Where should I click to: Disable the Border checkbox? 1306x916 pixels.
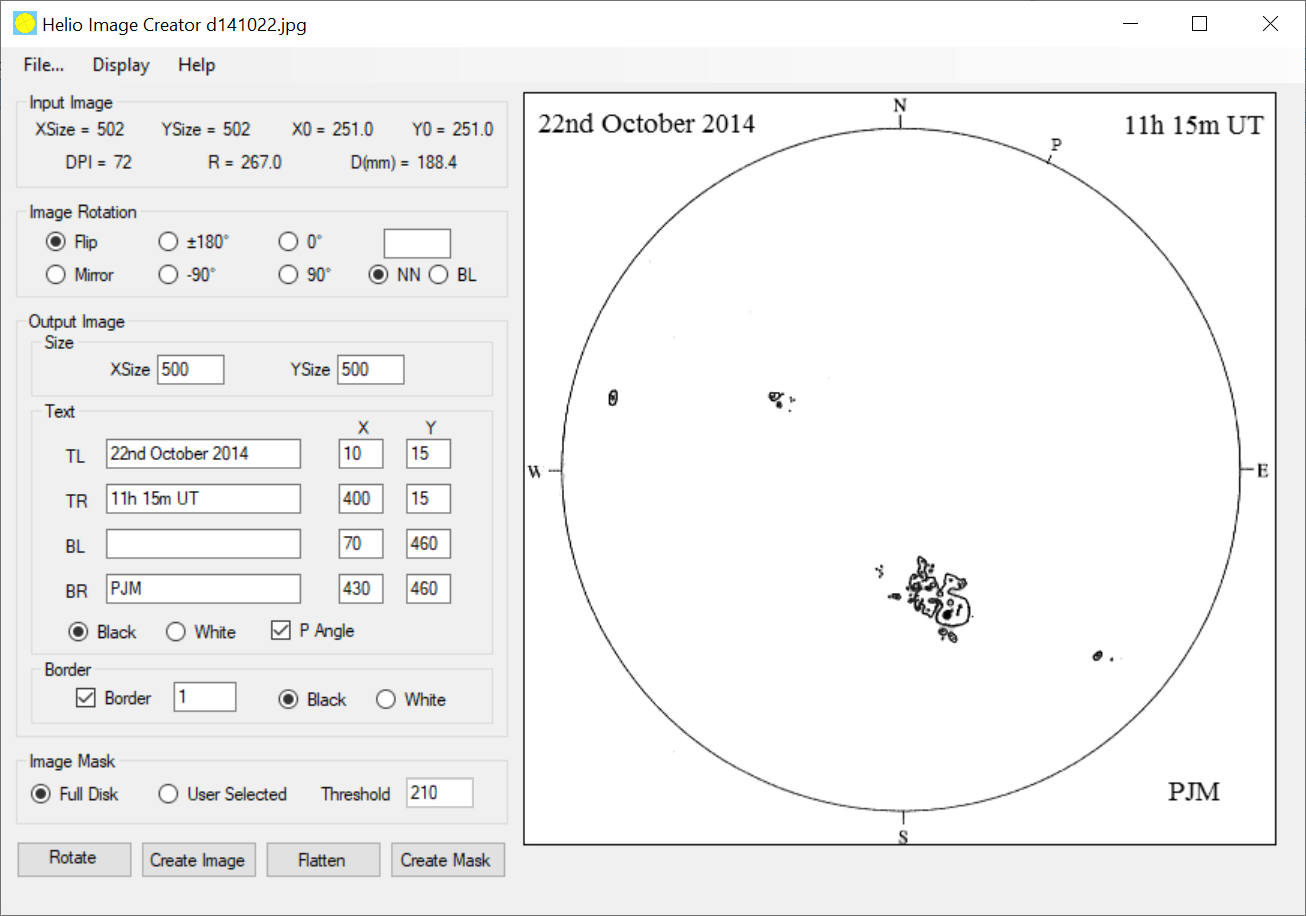point(86,698)
